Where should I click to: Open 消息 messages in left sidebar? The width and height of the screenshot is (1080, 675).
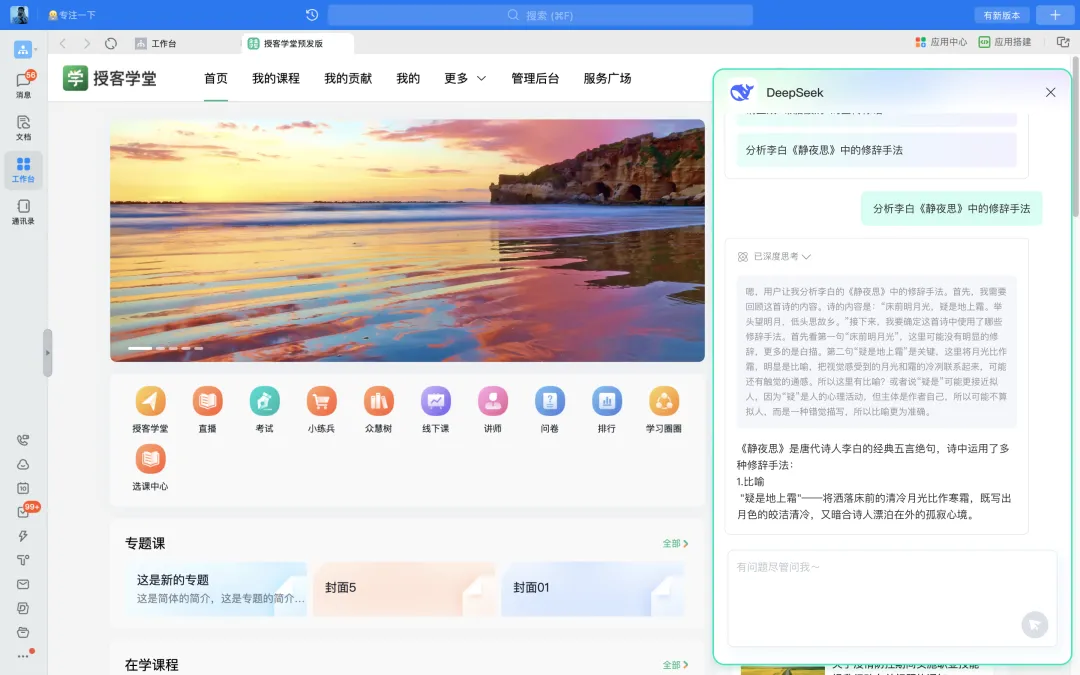(x=23, y=84)
